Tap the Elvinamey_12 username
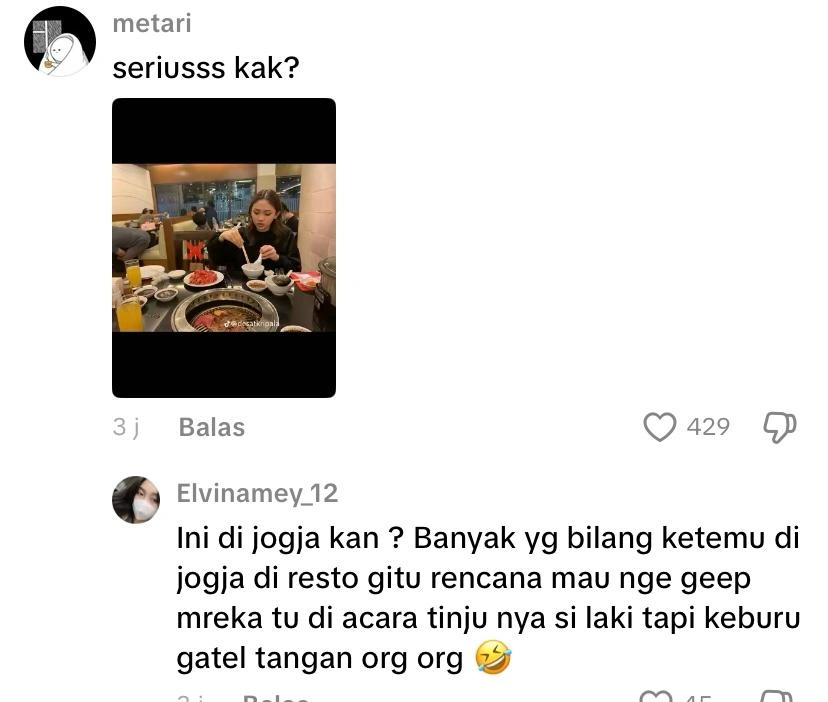828x702 pixels. [257, 493]
